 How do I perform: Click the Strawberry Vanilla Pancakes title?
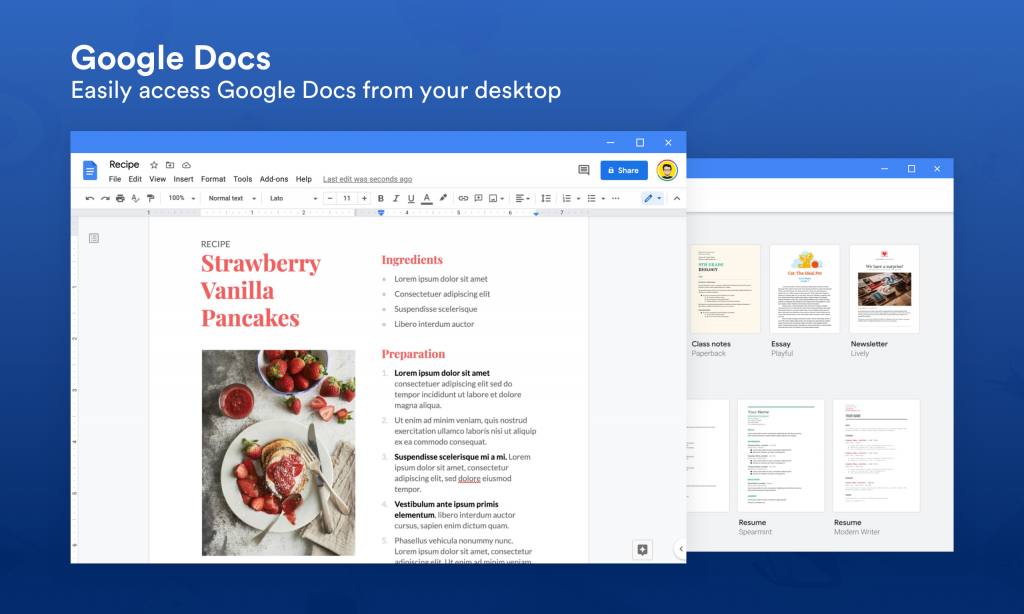pos(261,291)
